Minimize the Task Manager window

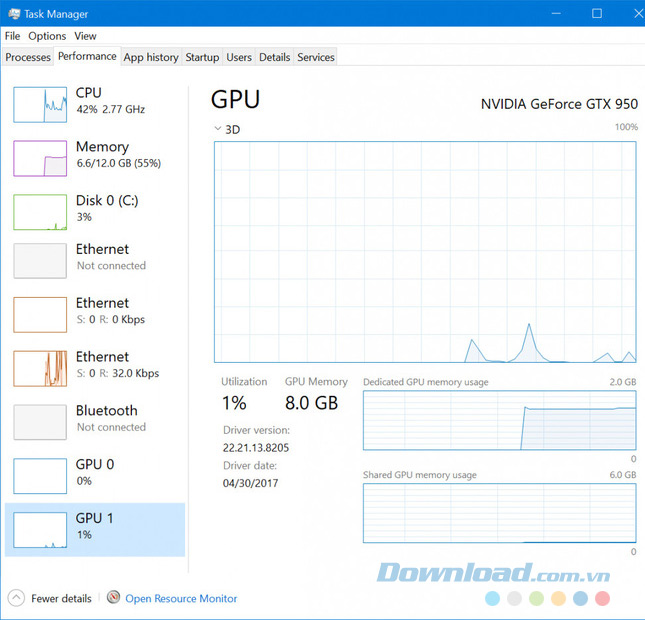pos(556,14)
